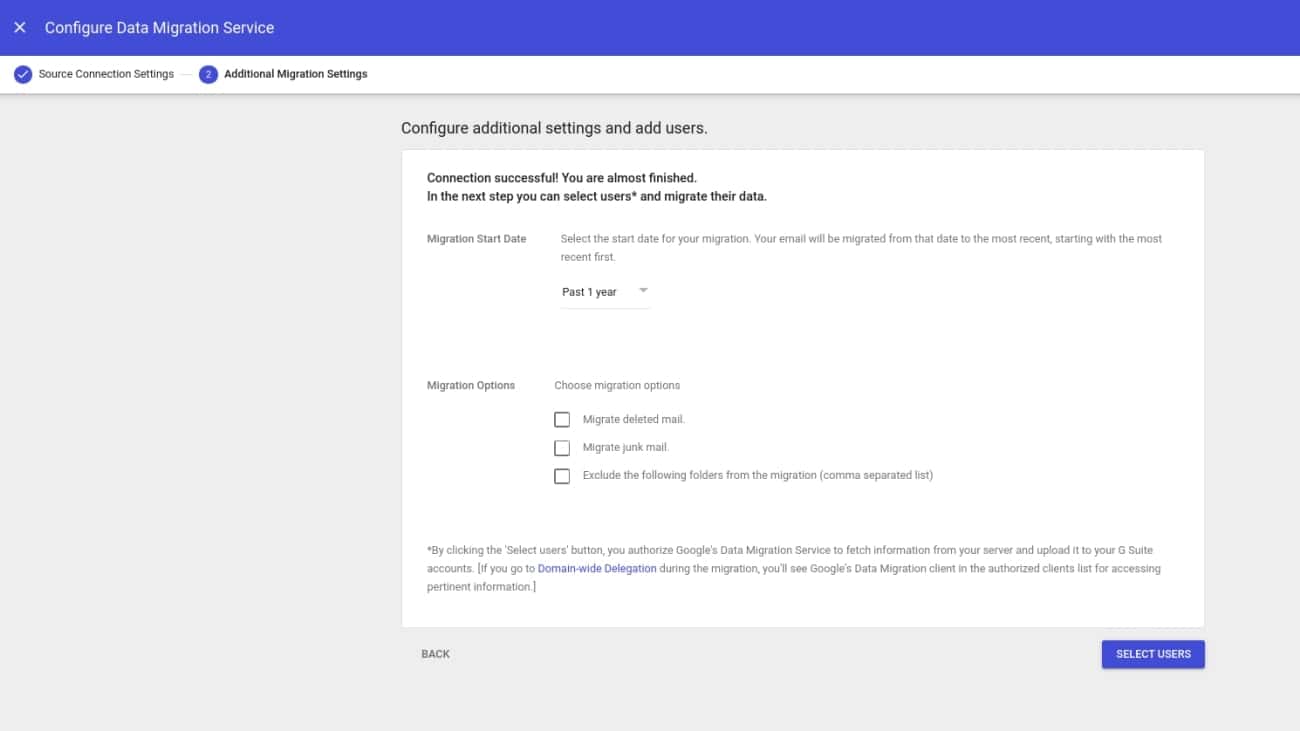
Task: Click the blue checkmark on the completed step
Action: tap(22, 73)
